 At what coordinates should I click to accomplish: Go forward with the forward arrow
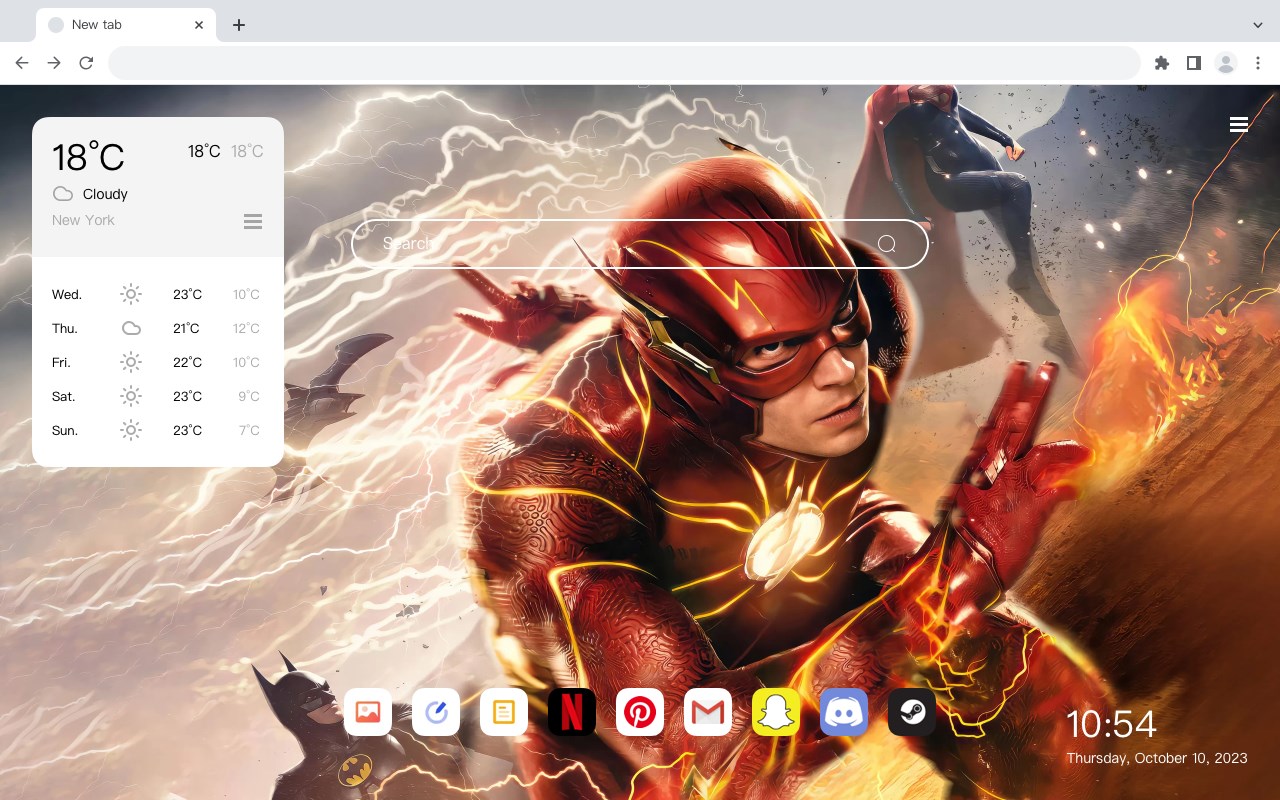54,63
